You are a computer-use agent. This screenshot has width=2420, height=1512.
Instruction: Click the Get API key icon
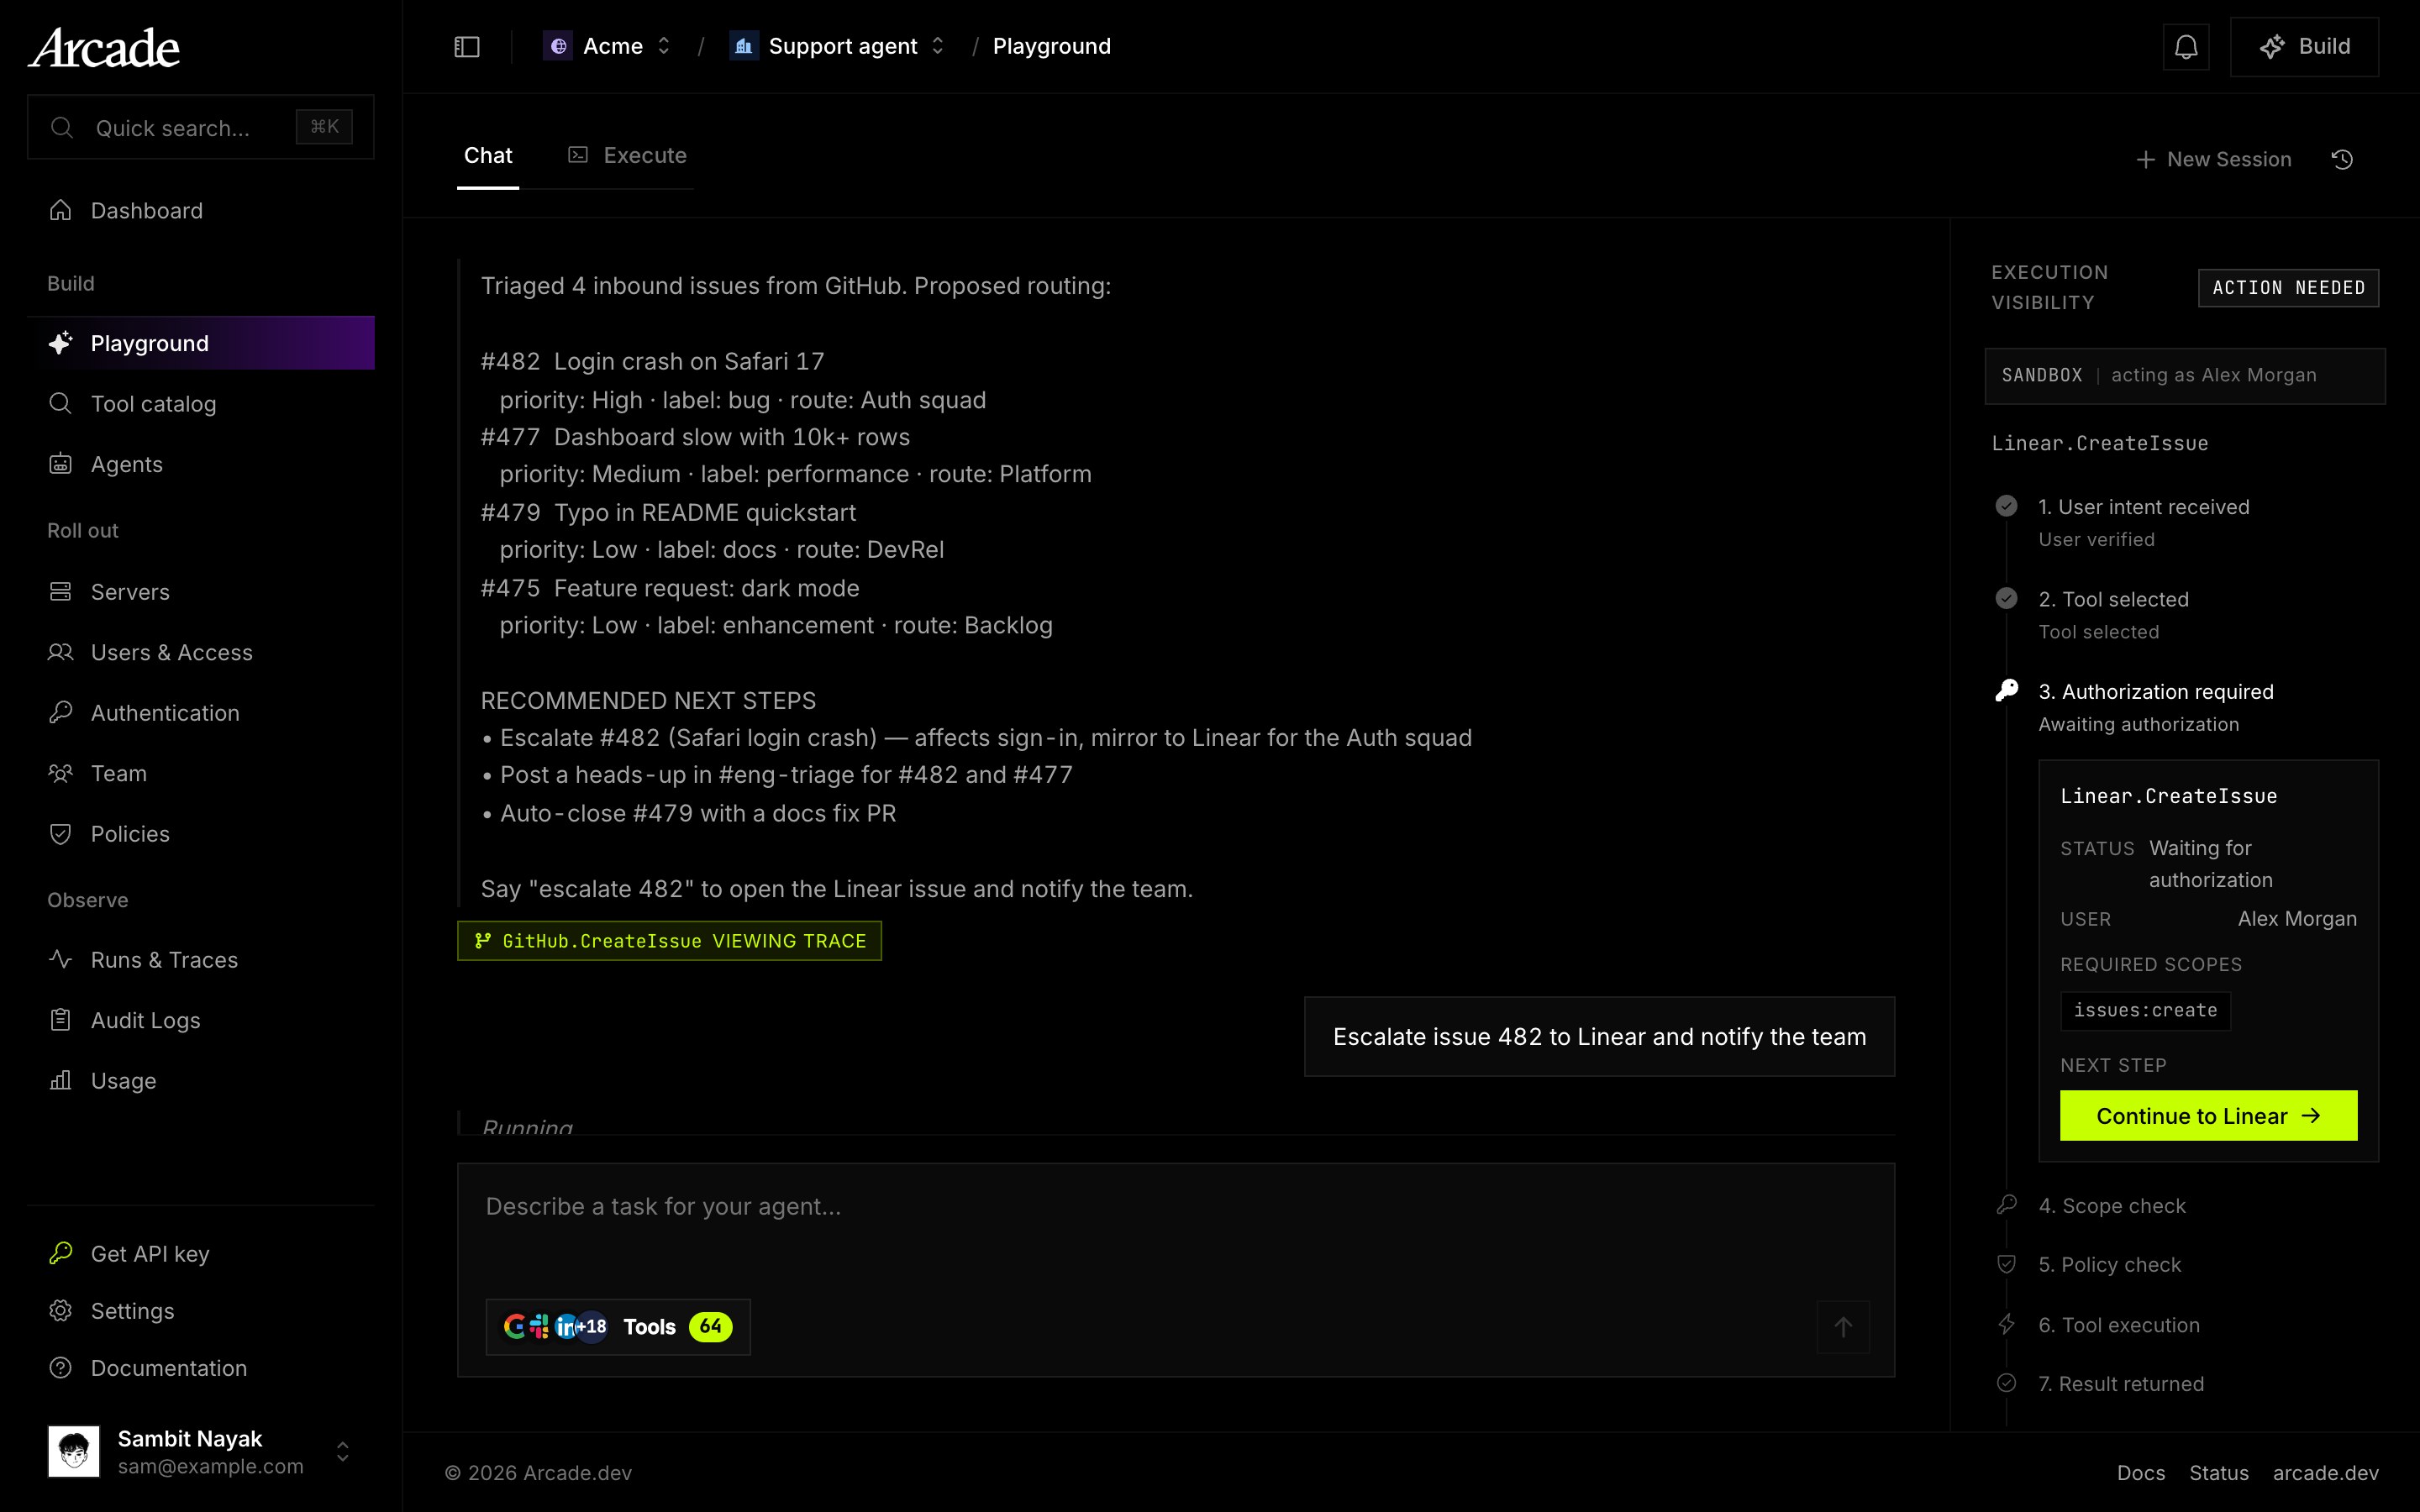(x=61, y=1253)
